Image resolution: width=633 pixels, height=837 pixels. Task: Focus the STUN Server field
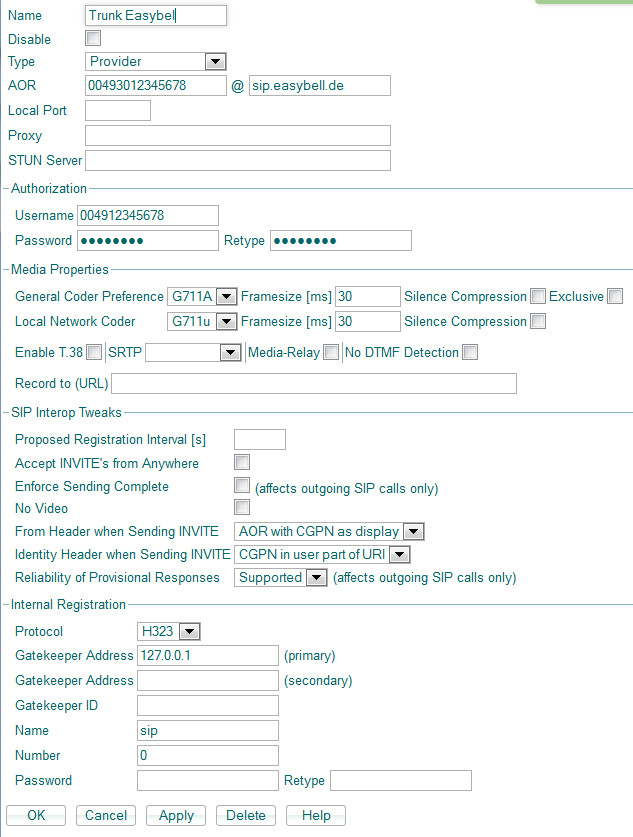point(237,160)
